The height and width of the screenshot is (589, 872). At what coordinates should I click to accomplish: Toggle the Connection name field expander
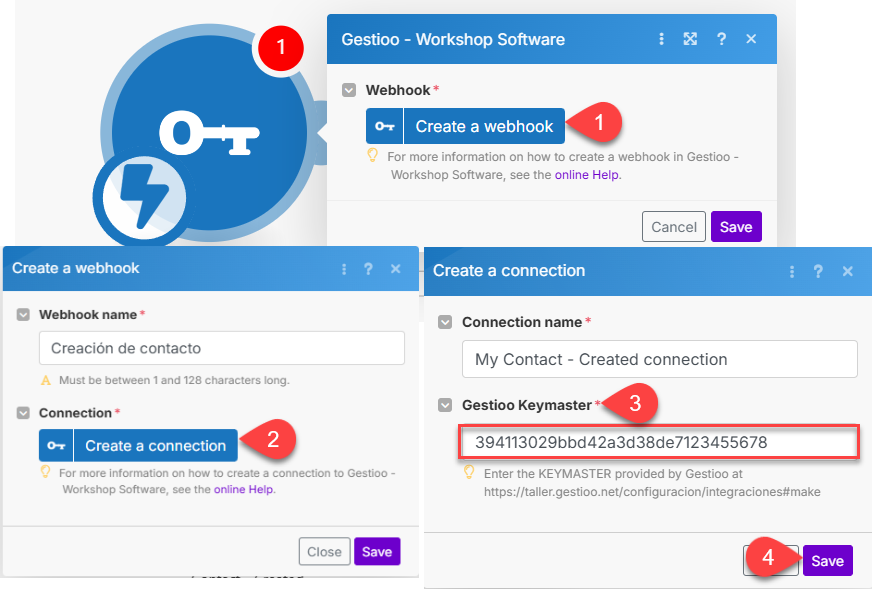pos(446,322)
